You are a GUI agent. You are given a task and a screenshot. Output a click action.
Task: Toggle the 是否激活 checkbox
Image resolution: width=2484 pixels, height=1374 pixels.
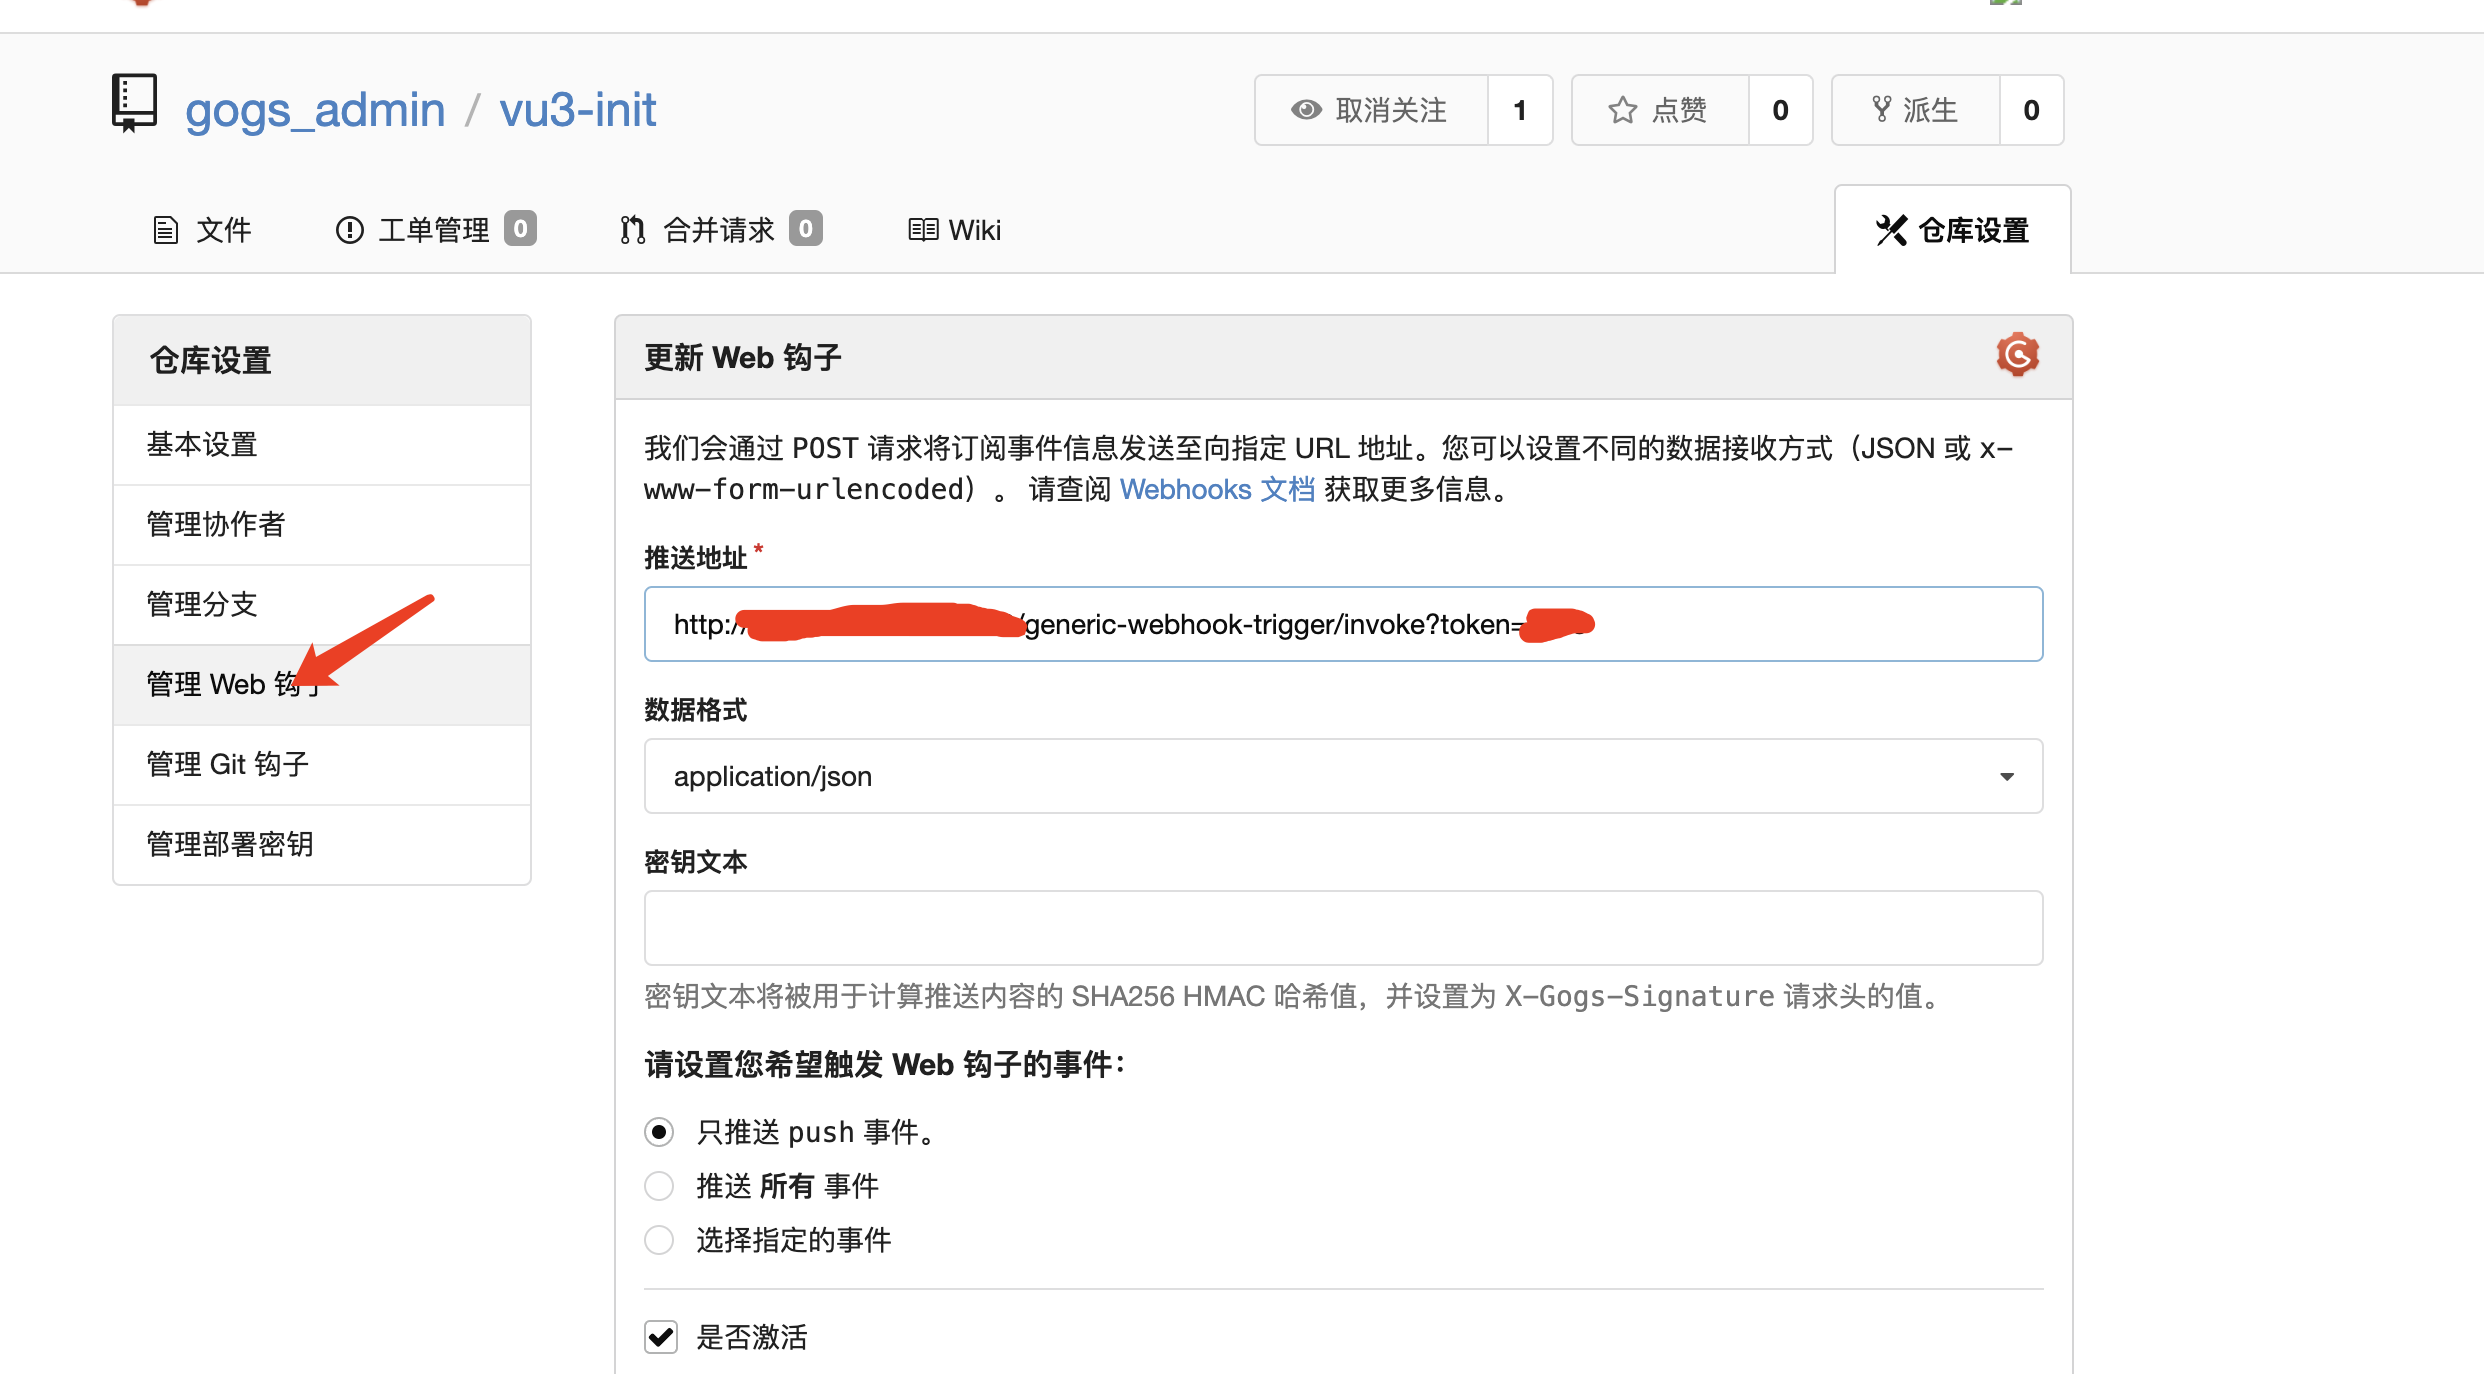tap(661, 1337)
